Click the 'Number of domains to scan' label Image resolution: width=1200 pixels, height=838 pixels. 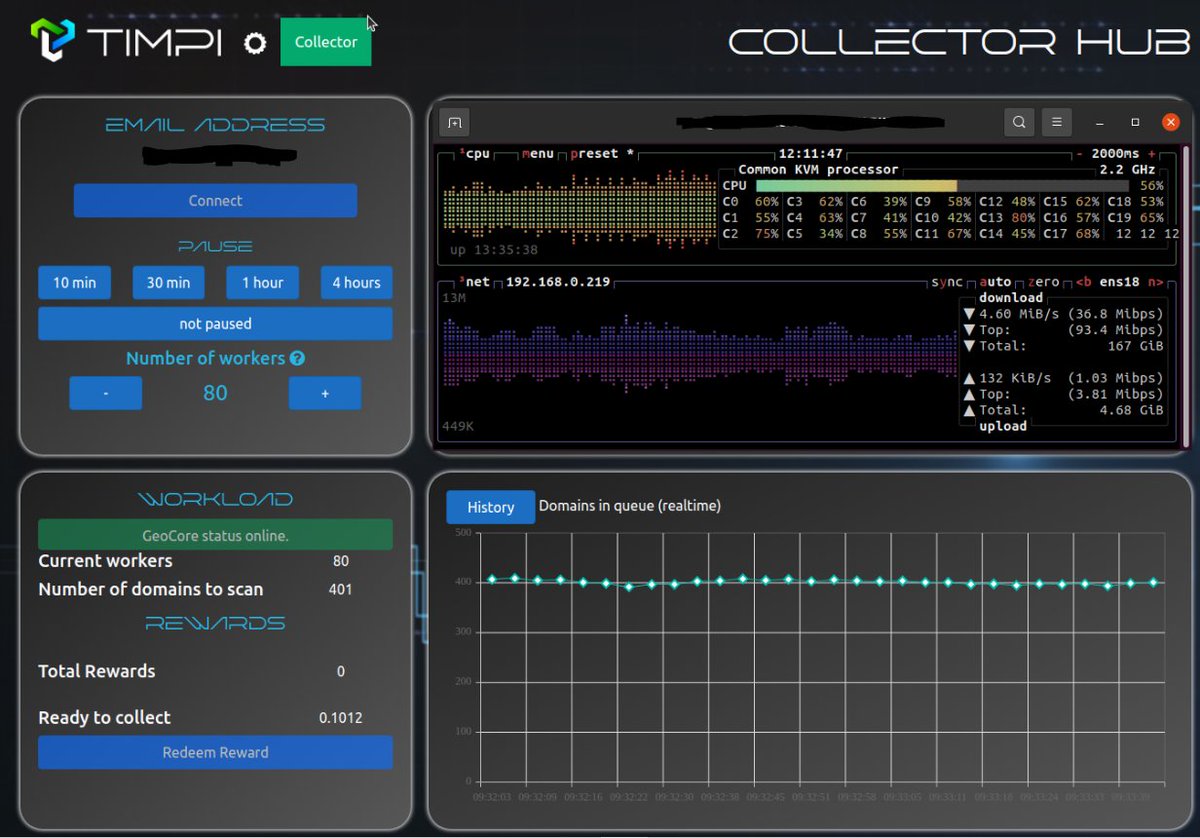click(151, 589)
